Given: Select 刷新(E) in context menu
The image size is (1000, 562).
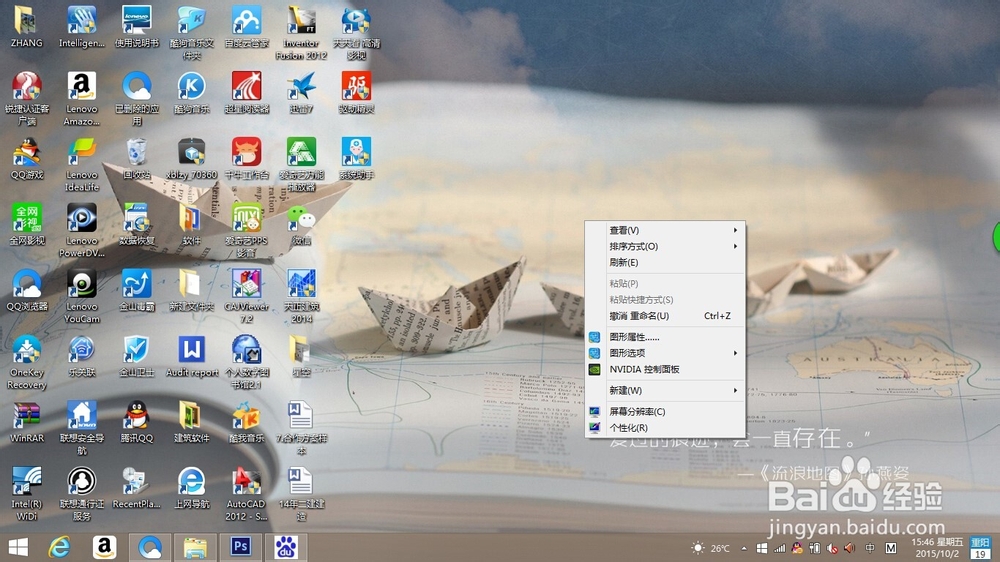Looking at the screenshot, I should click(x=665, y=262).
